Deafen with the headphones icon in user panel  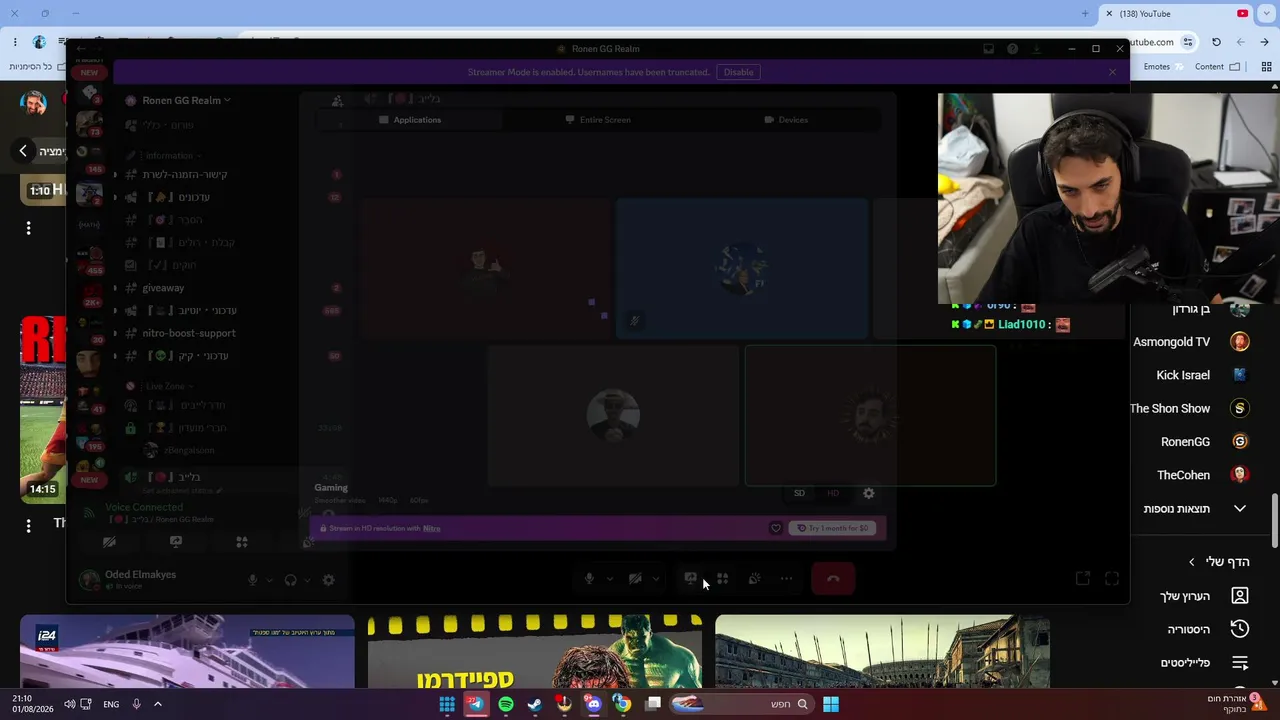(x=291, y=580)
